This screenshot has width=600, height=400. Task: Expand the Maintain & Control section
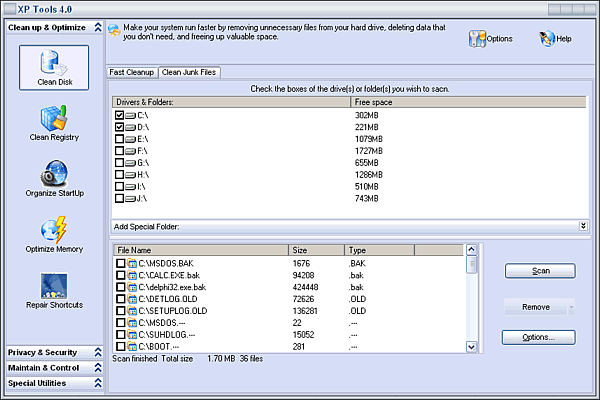(x=98, y=367)
